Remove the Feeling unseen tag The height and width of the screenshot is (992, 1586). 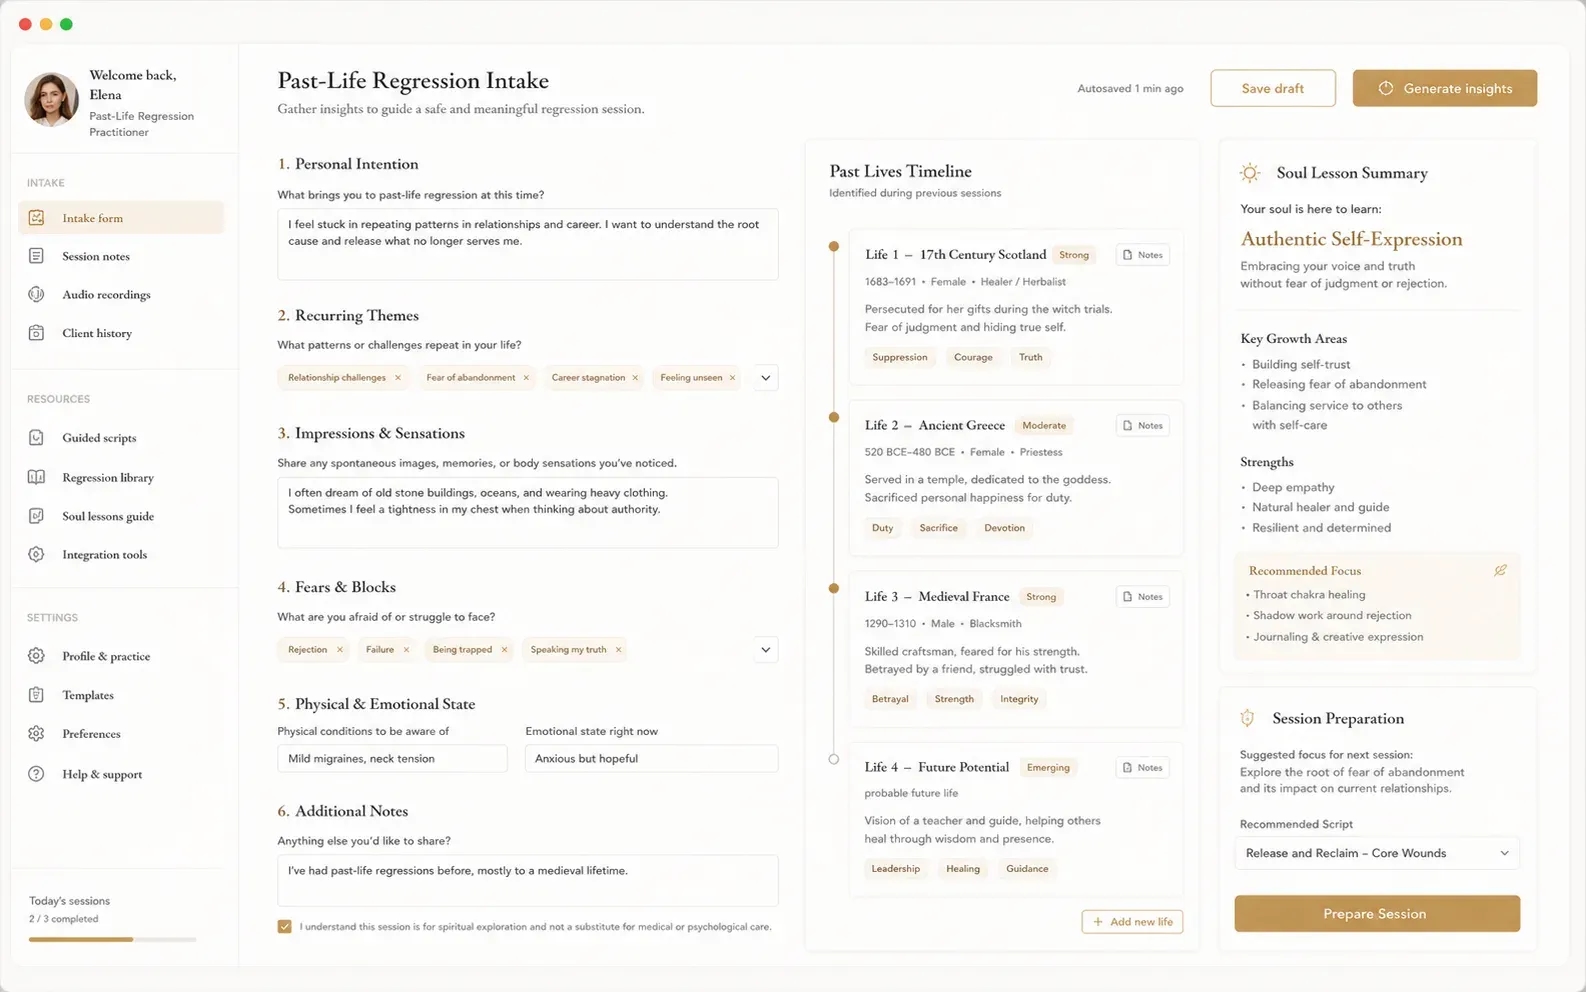(x=732, y=378)
